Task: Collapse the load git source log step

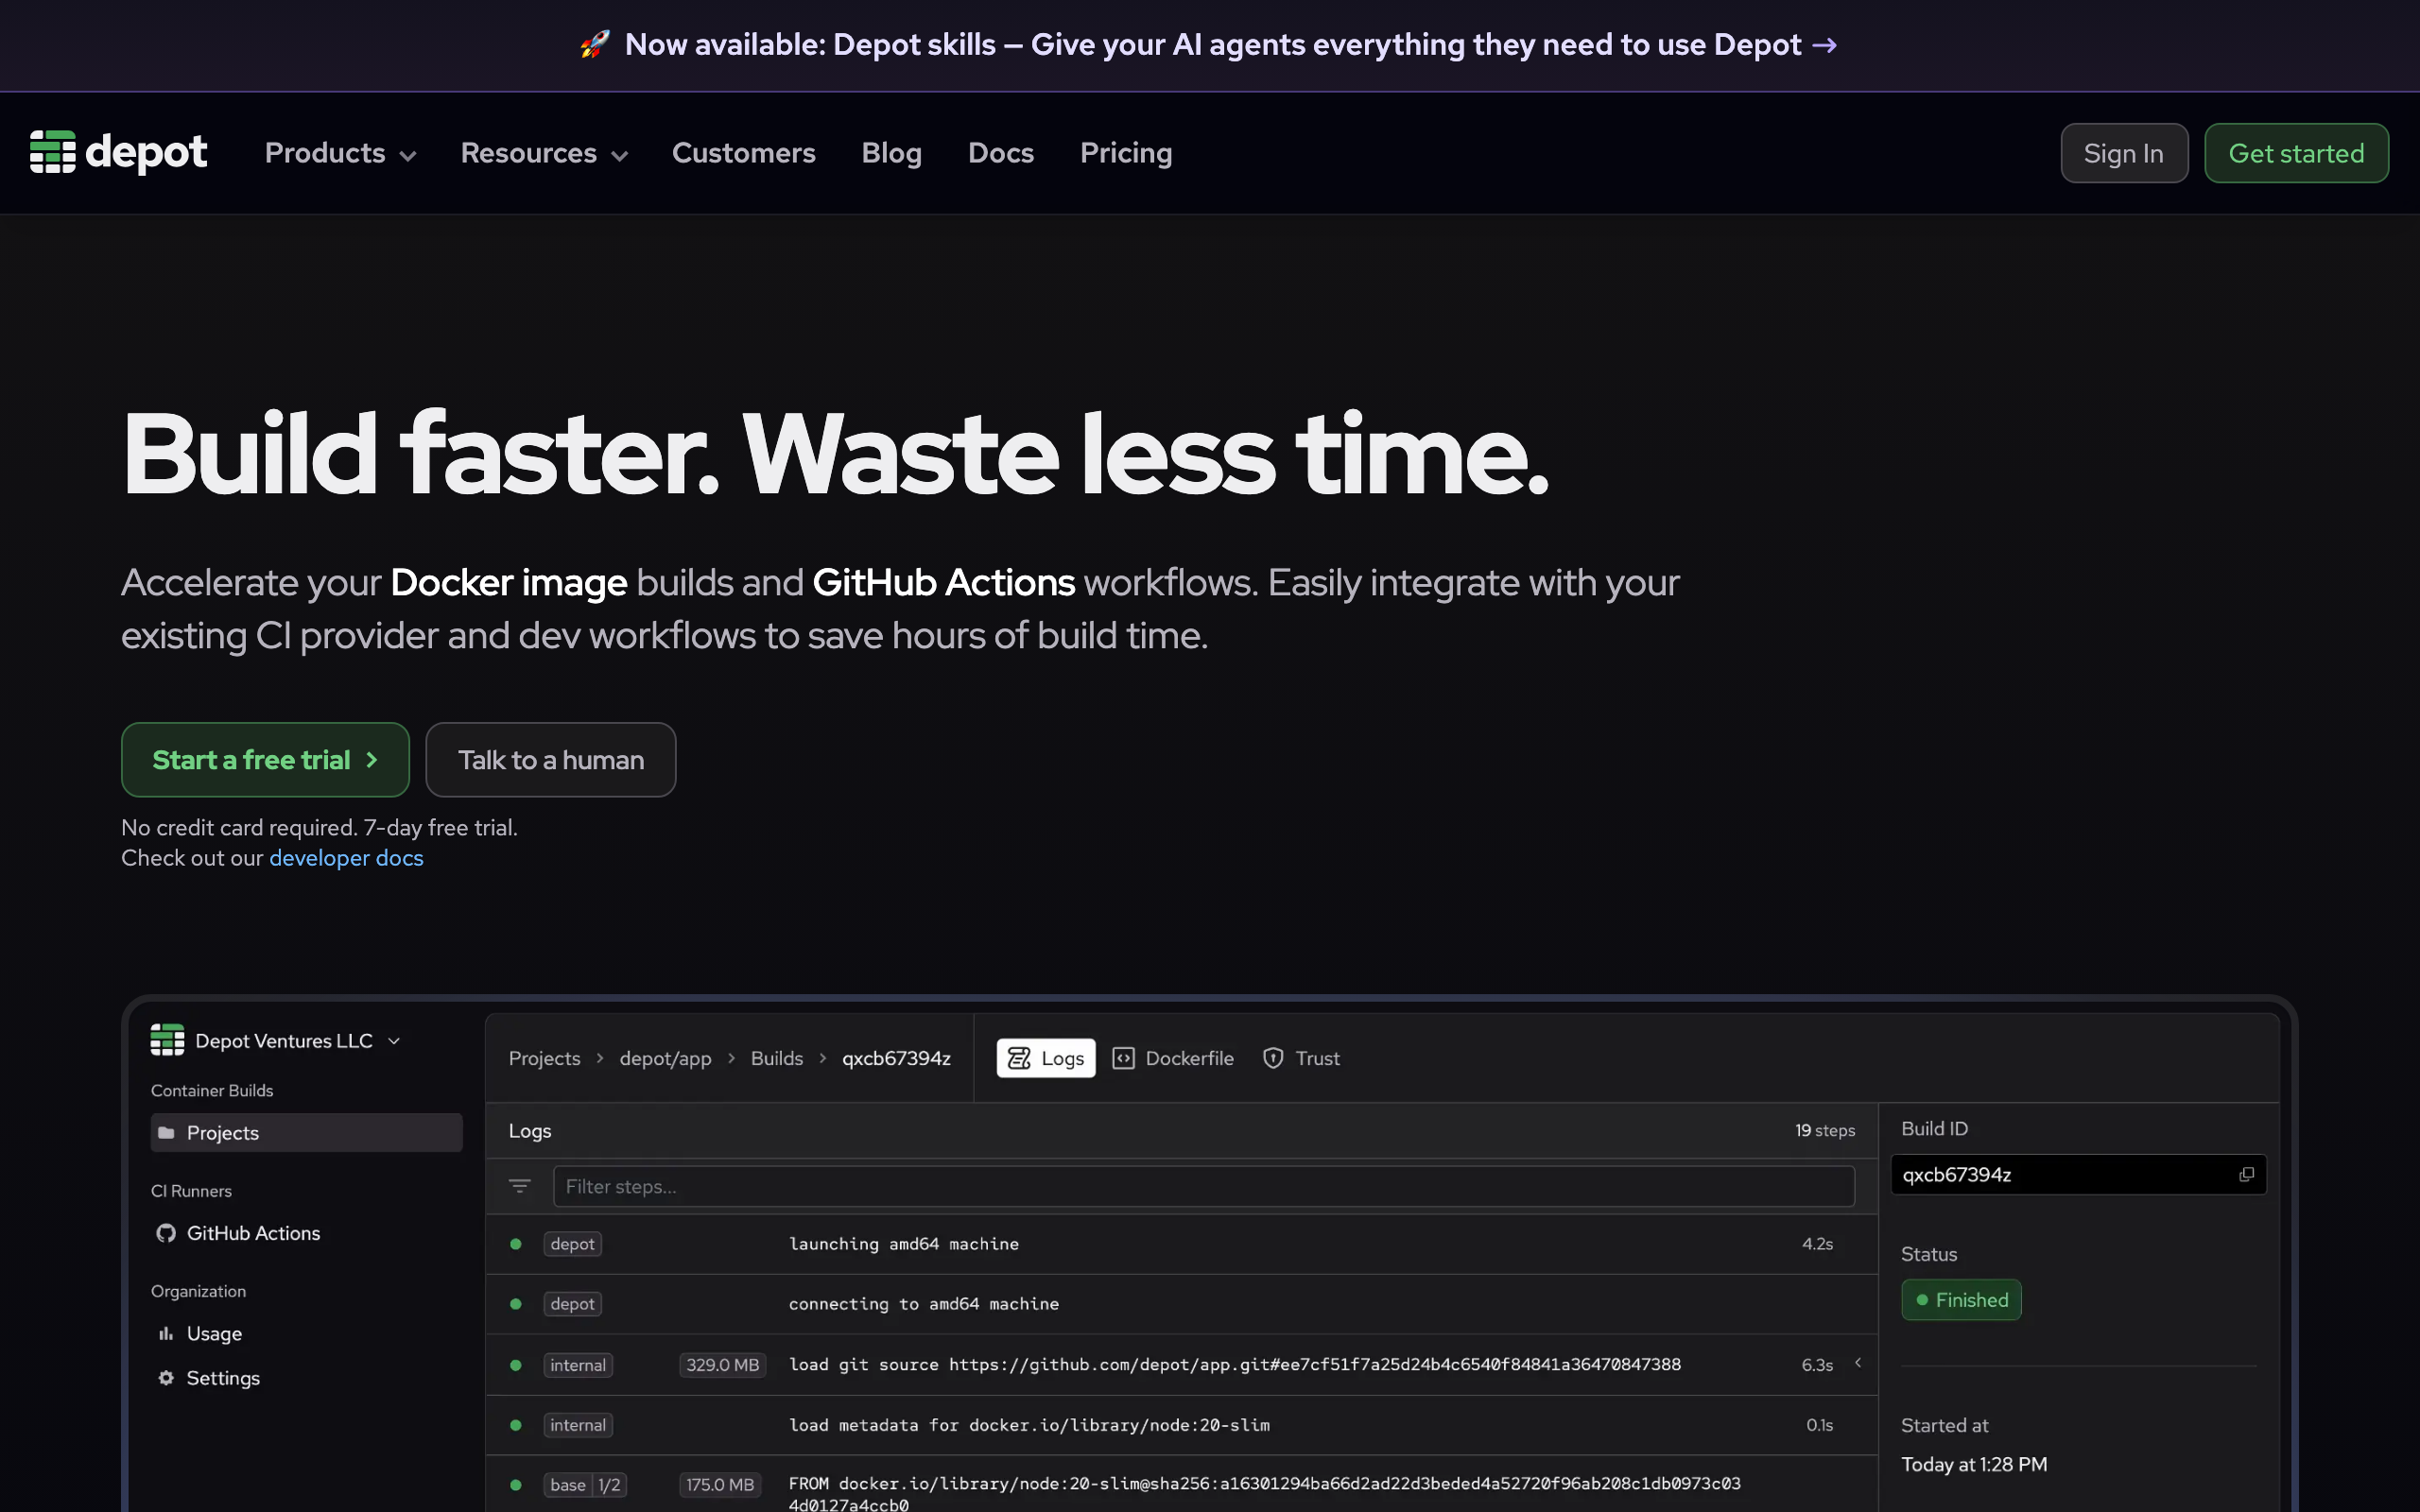Action: (1858, 1363)
